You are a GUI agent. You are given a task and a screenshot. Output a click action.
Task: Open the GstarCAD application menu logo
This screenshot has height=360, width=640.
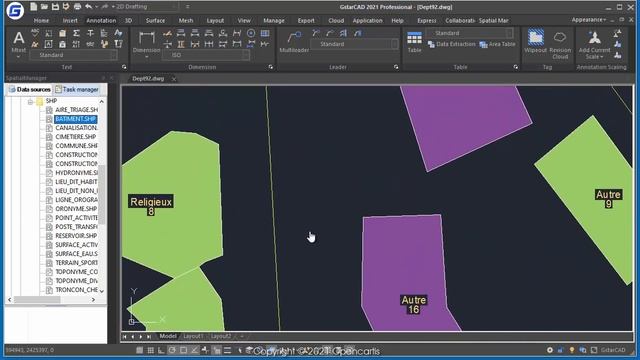click(x=15, y=11)
